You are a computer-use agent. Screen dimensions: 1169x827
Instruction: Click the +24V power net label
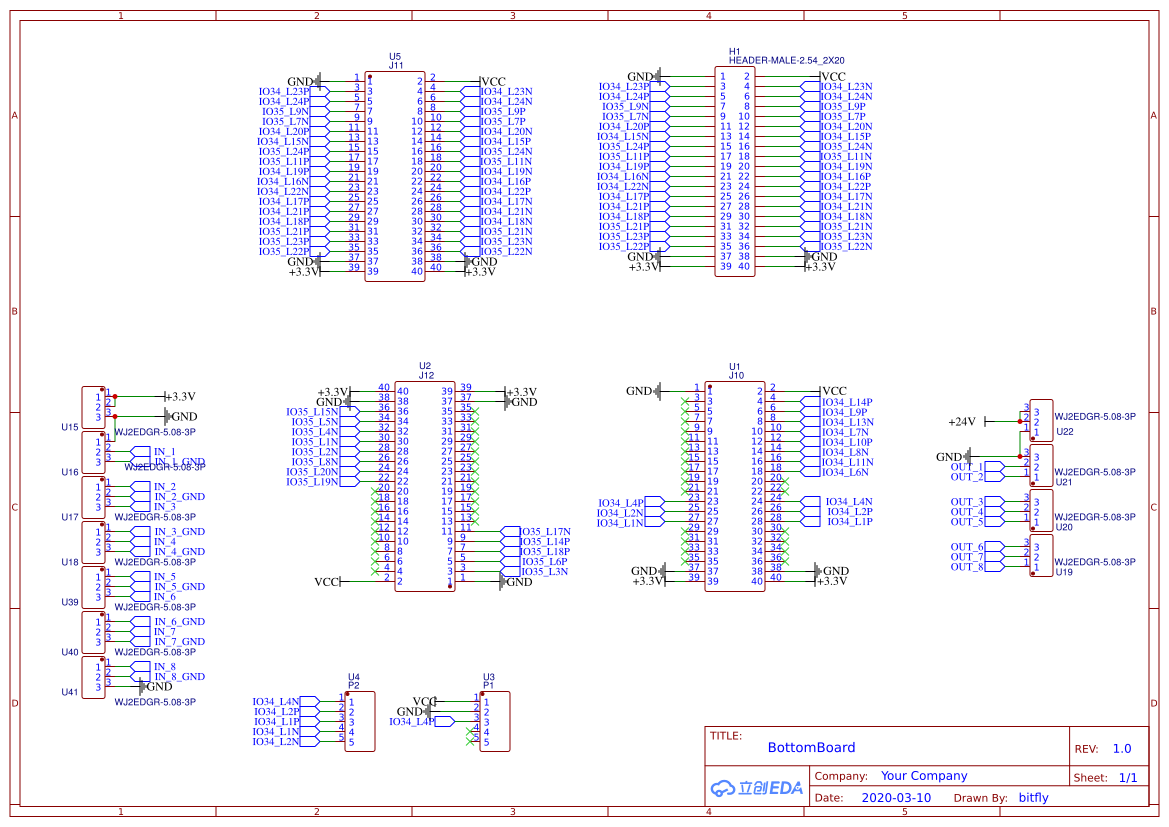pyautogui.click(x=961, y=422)
